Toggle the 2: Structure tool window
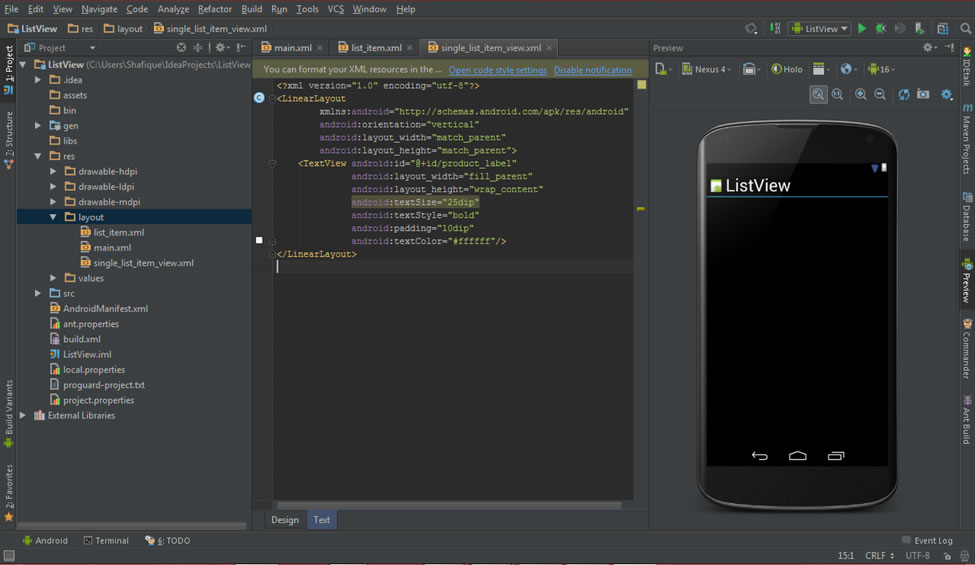The image size is (975, 565). point(9,139)
